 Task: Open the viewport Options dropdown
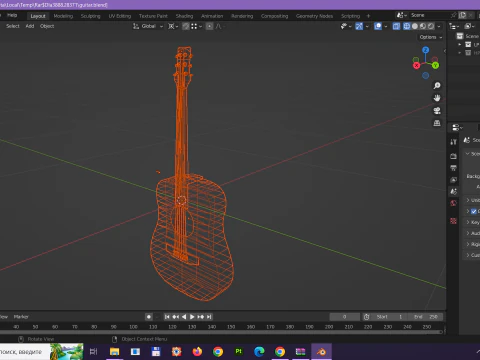431,37
